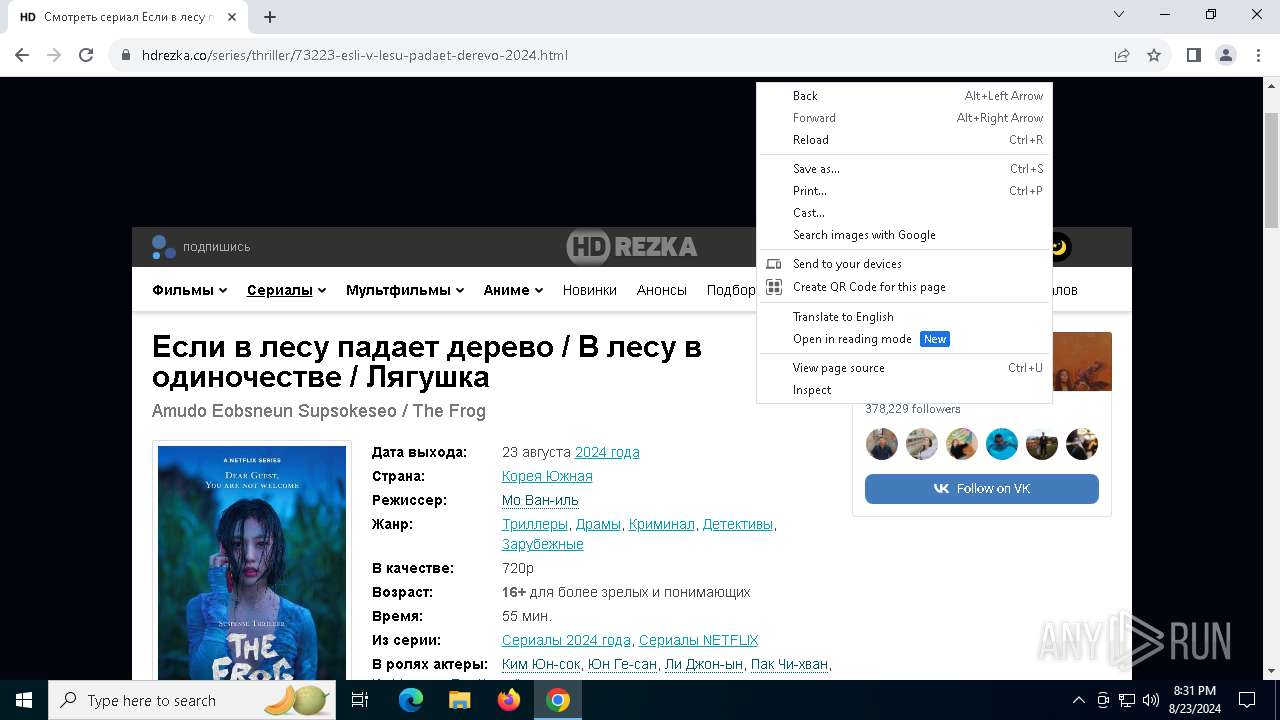Click the подпишись subscribe link
Image resolution: width=1280 pixels, height=720 pixels.
pyautogui.click(x=201, y=247)
